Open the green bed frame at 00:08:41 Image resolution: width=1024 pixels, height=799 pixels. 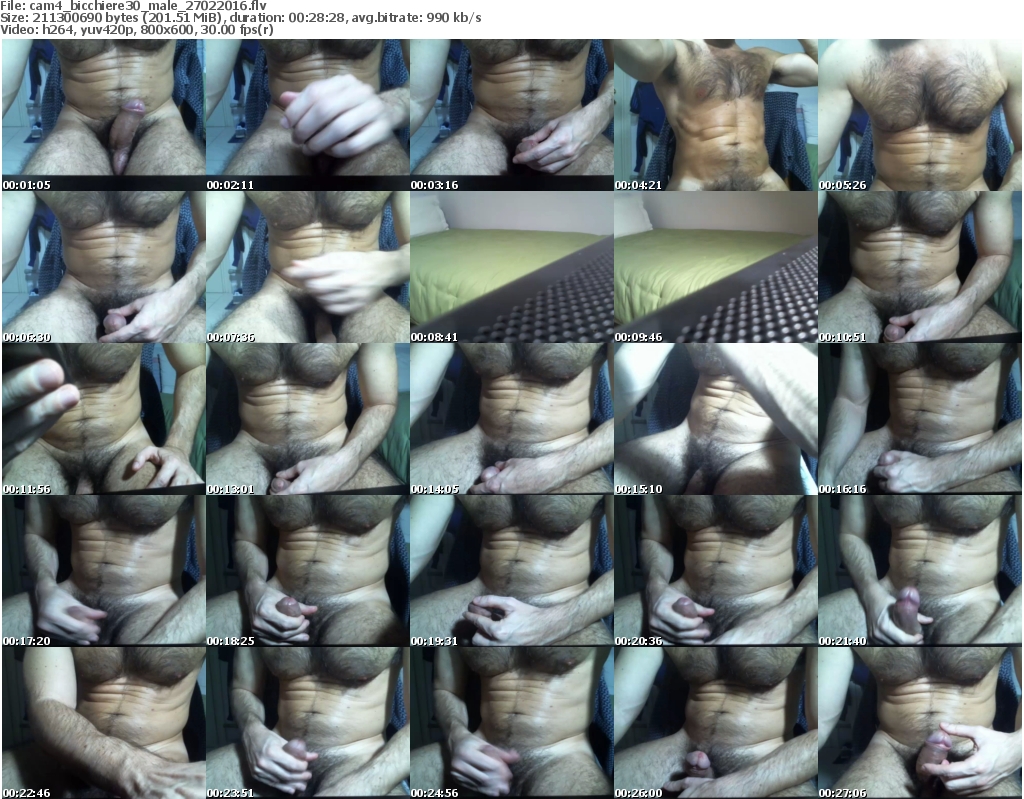pyautogui.click(x=511, y=267)
